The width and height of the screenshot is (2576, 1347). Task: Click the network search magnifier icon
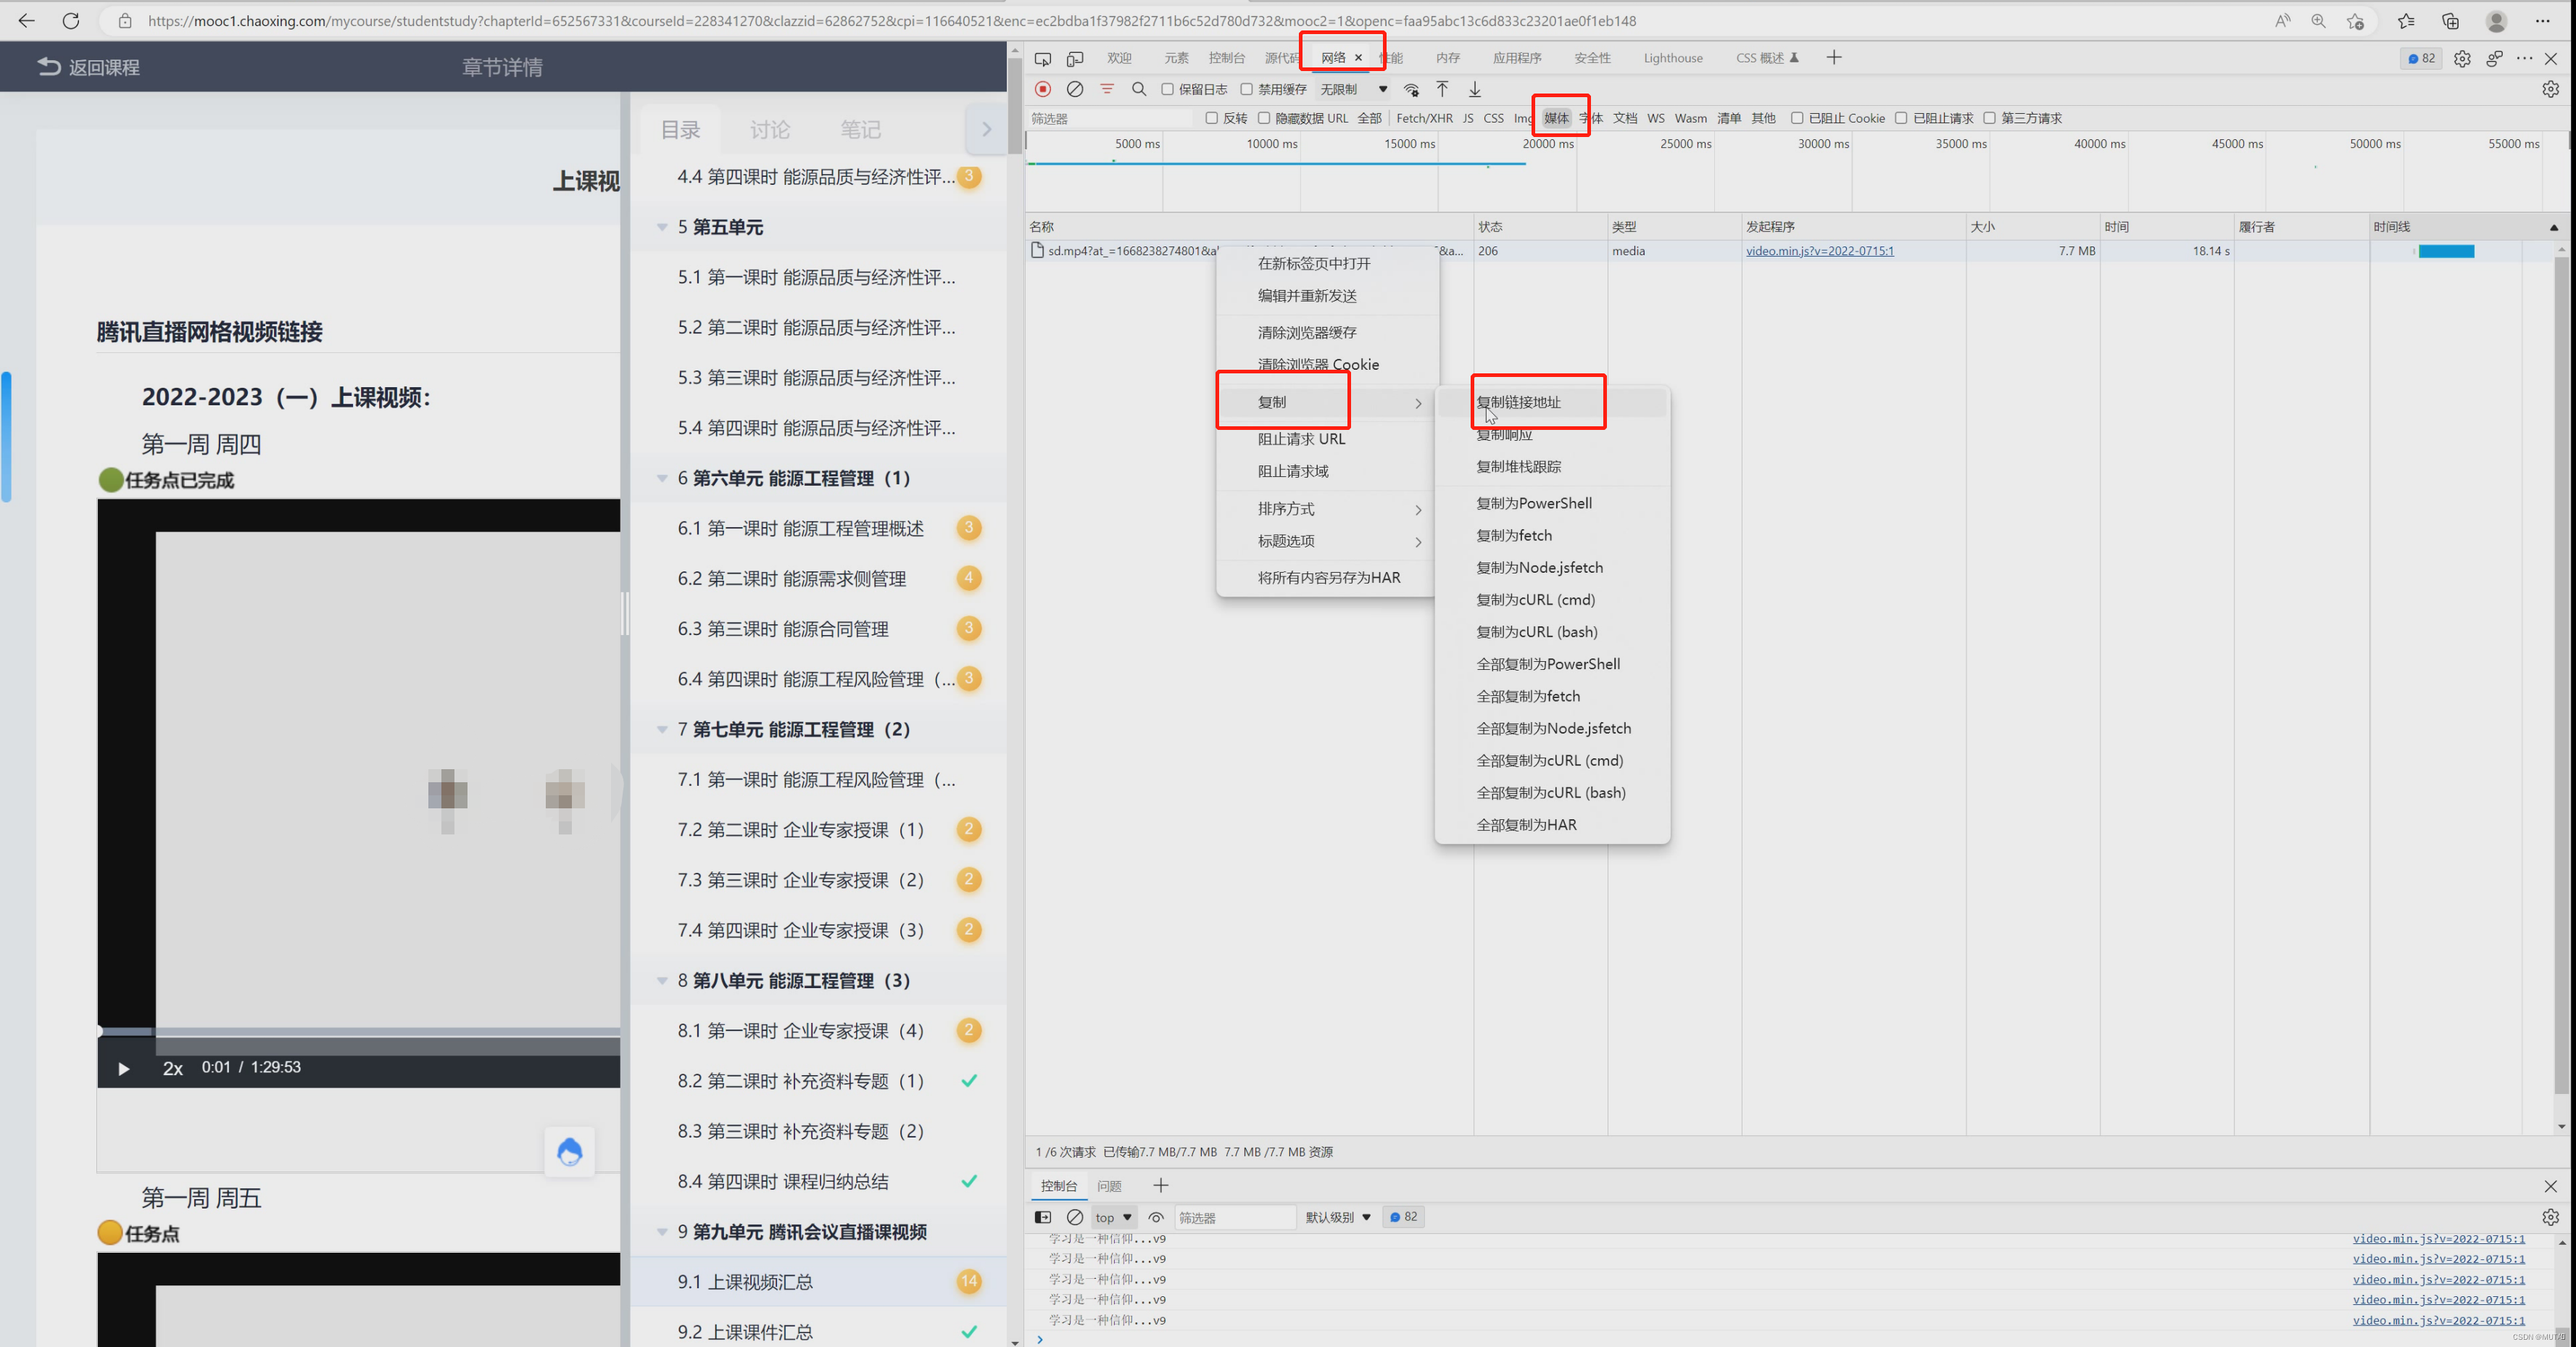coord(1139,89)
